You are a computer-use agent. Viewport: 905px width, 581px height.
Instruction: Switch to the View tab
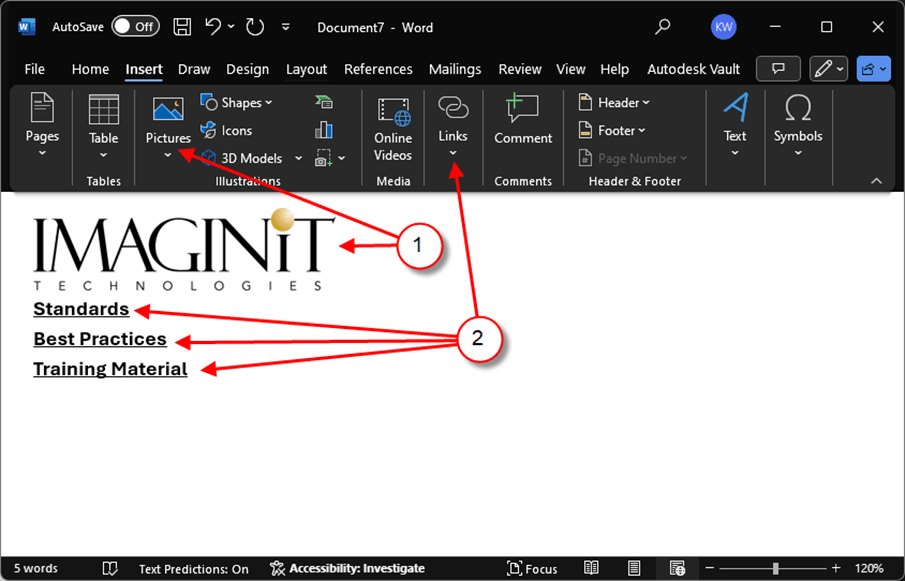571,69
